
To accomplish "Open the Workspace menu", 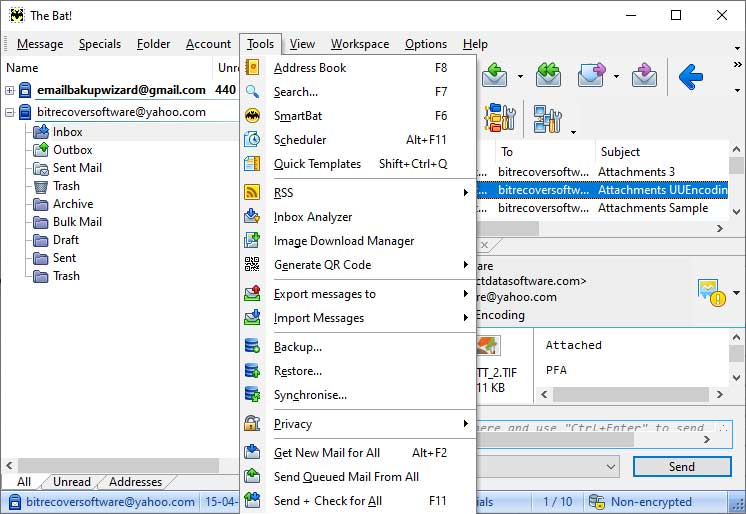I will click(360, 44).
